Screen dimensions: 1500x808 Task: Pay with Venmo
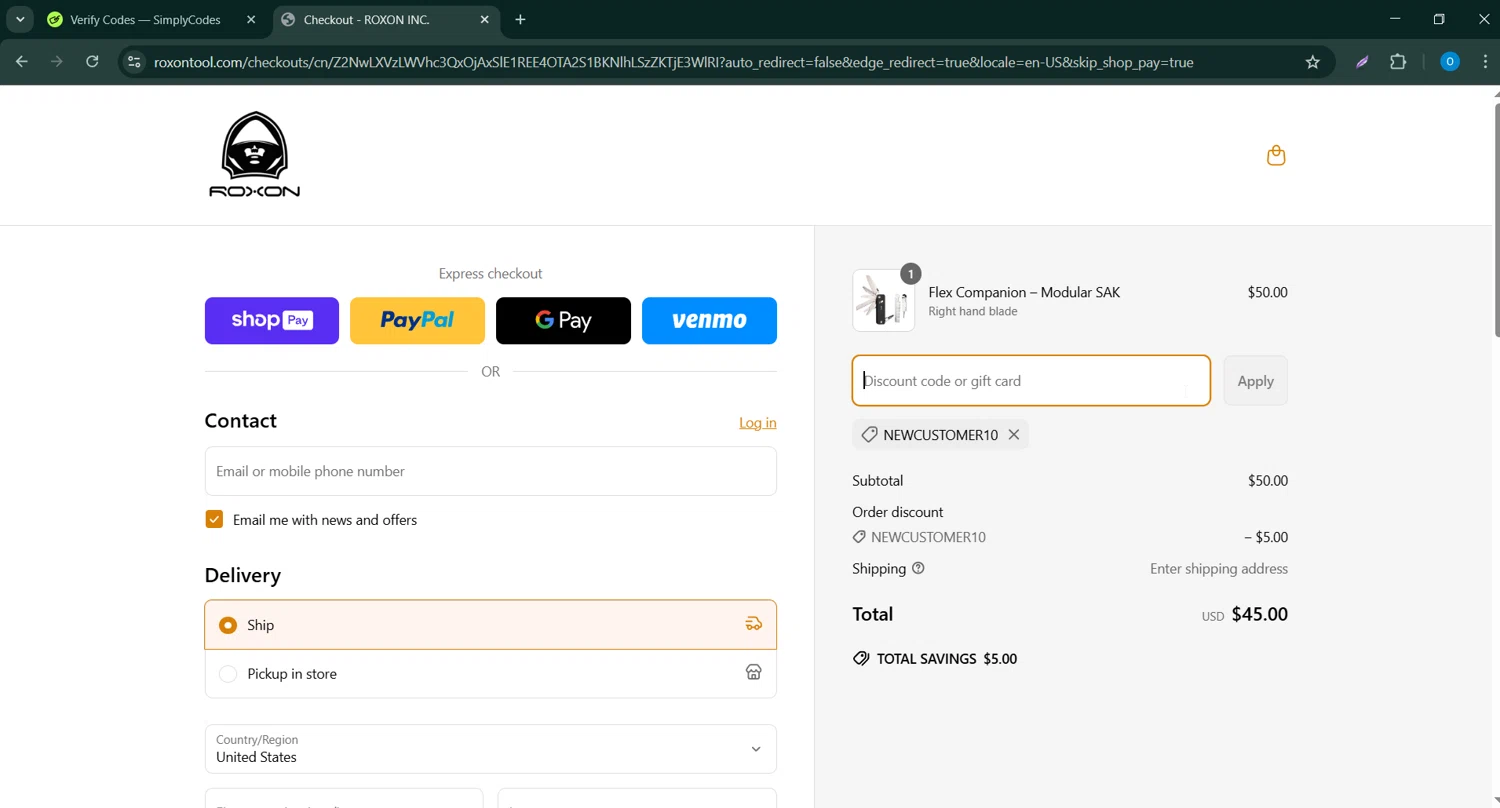pos(709,320)
